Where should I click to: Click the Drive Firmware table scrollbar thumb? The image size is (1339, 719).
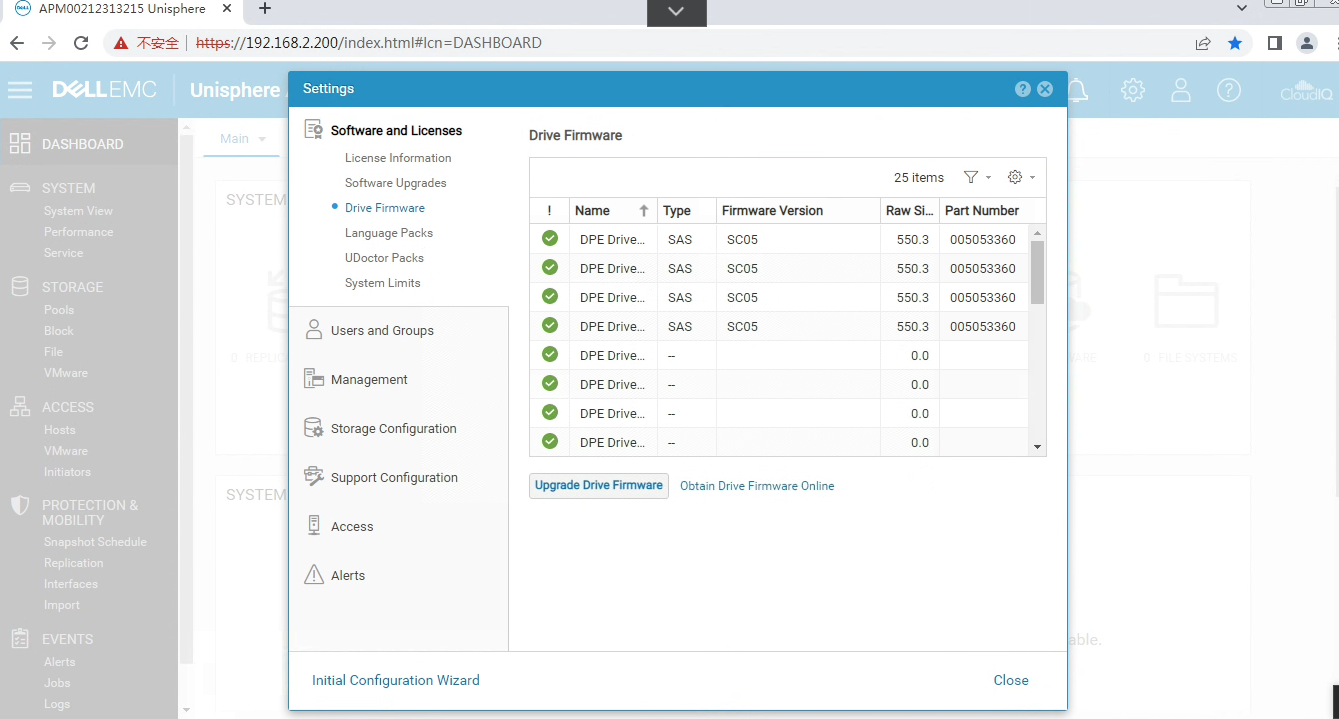click(1037, 271)
